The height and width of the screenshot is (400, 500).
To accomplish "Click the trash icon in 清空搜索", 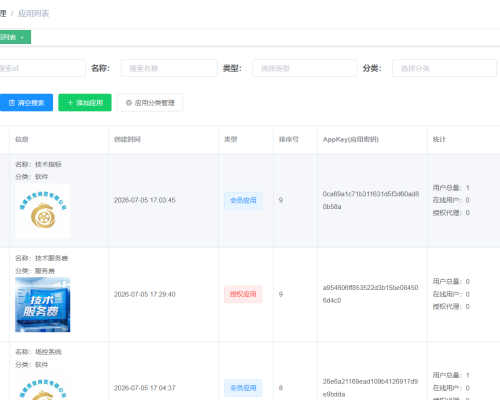I will 12,103.
